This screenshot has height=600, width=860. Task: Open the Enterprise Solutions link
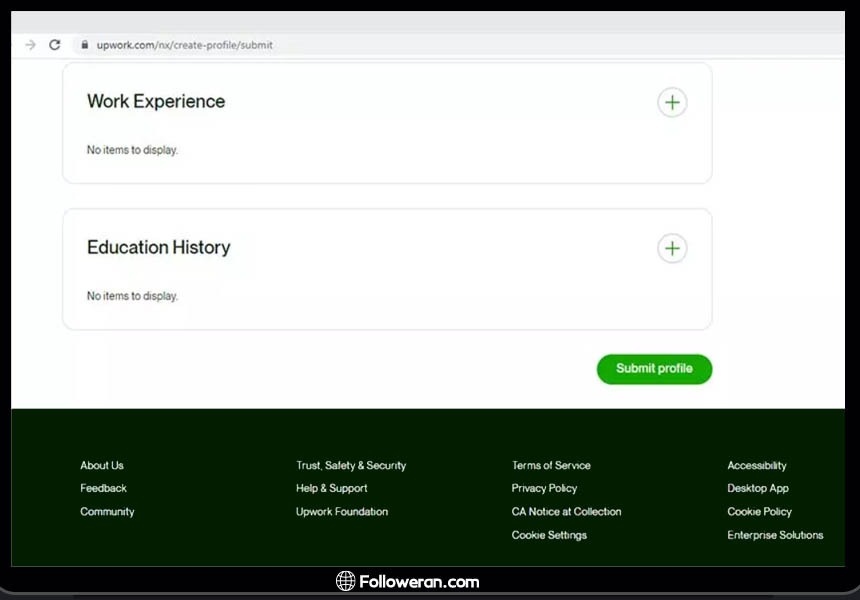point(775,535)
